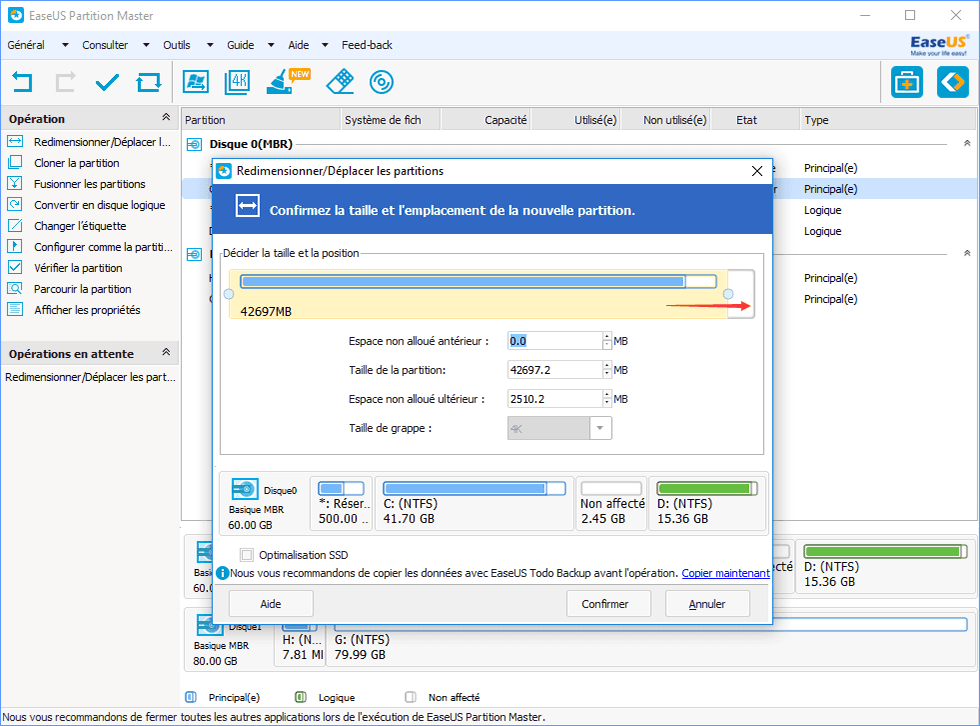Follow the Copier maintenant link
The height and width of the screenshot is (726, 980).
click(726, 573)
